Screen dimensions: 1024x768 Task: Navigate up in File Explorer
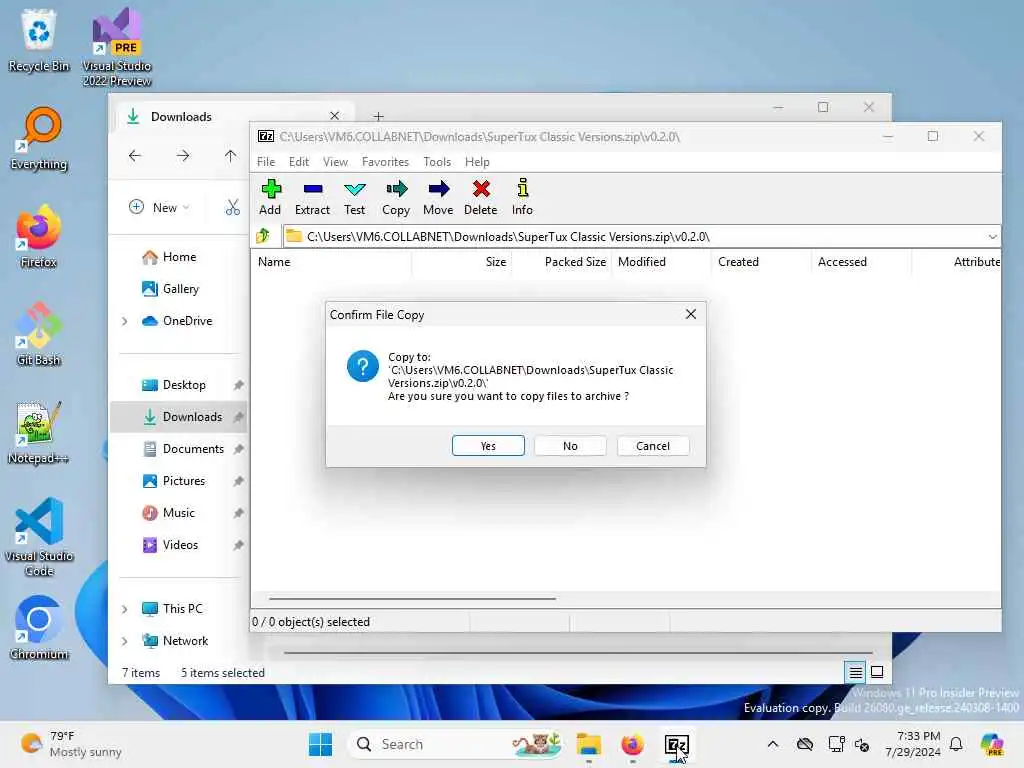click(x=231, y=155)
